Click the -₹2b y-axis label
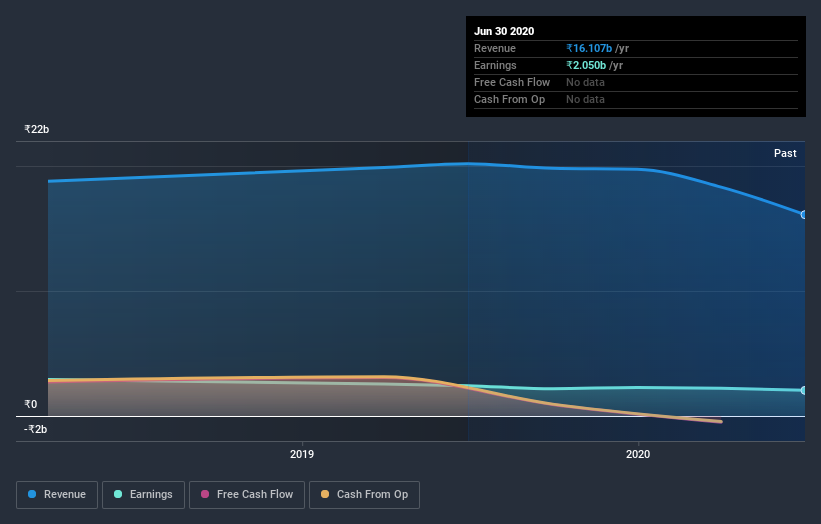821x524 pixels. [x=36, y=429]
